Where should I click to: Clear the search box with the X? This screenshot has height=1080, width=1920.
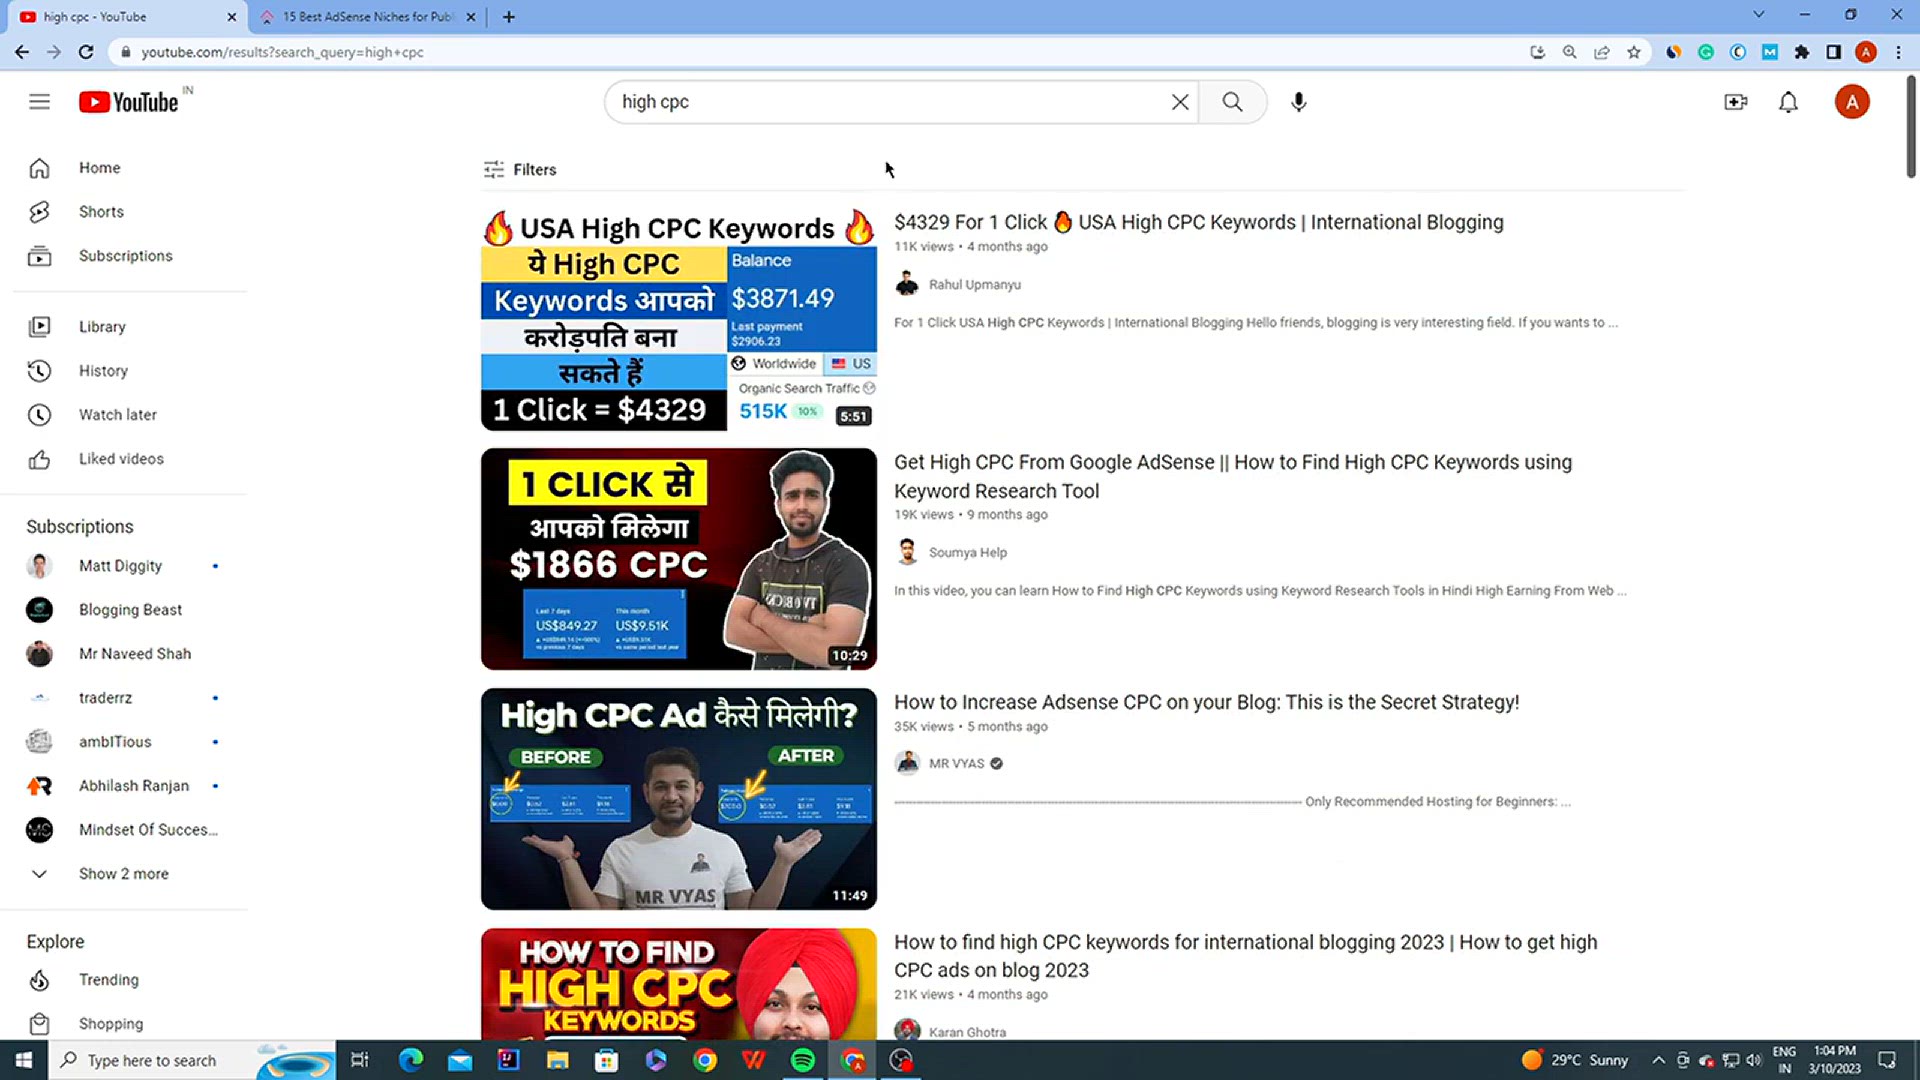[x=1180, y=102]
